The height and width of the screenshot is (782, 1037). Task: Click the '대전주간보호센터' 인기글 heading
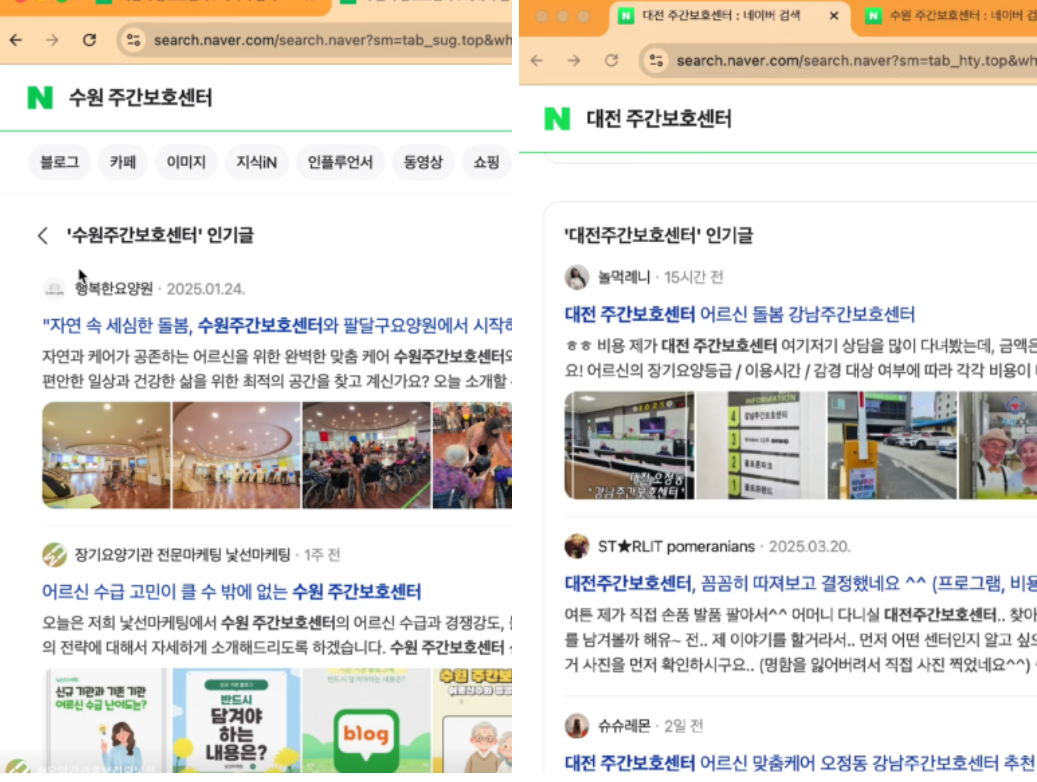pos(658,236)
